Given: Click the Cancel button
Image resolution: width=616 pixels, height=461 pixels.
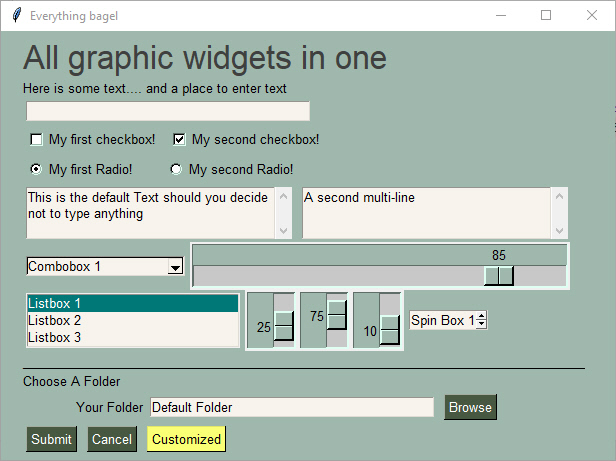Looking at the screenshot, I should point(112,439).
